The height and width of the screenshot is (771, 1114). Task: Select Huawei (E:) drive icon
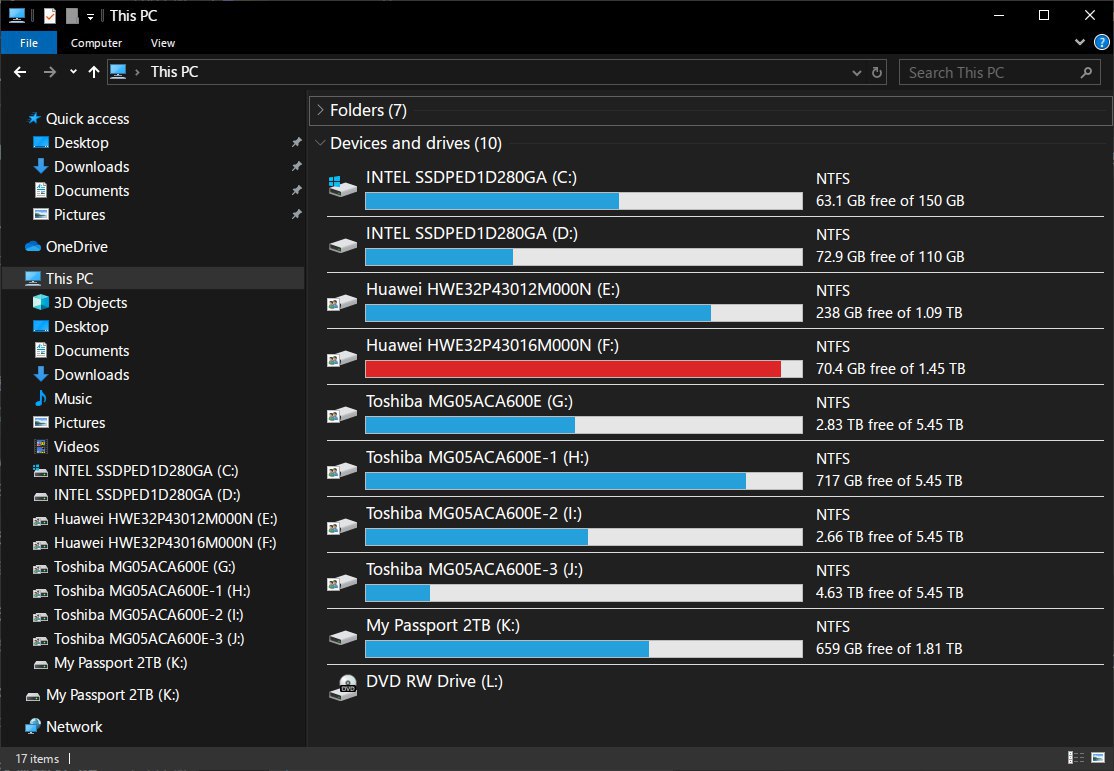coord(342,302)
